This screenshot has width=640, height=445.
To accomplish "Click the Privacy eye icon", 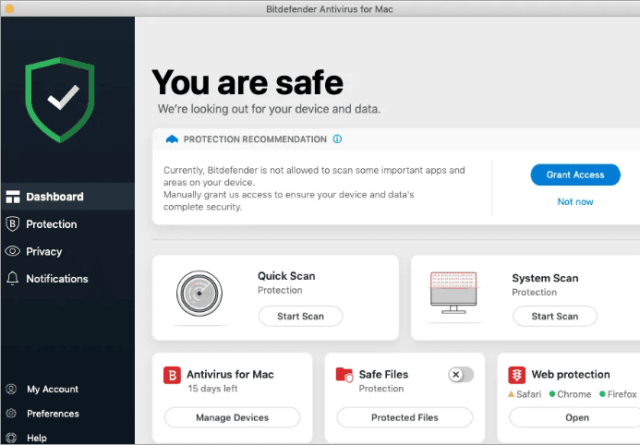I will (13, 251).
